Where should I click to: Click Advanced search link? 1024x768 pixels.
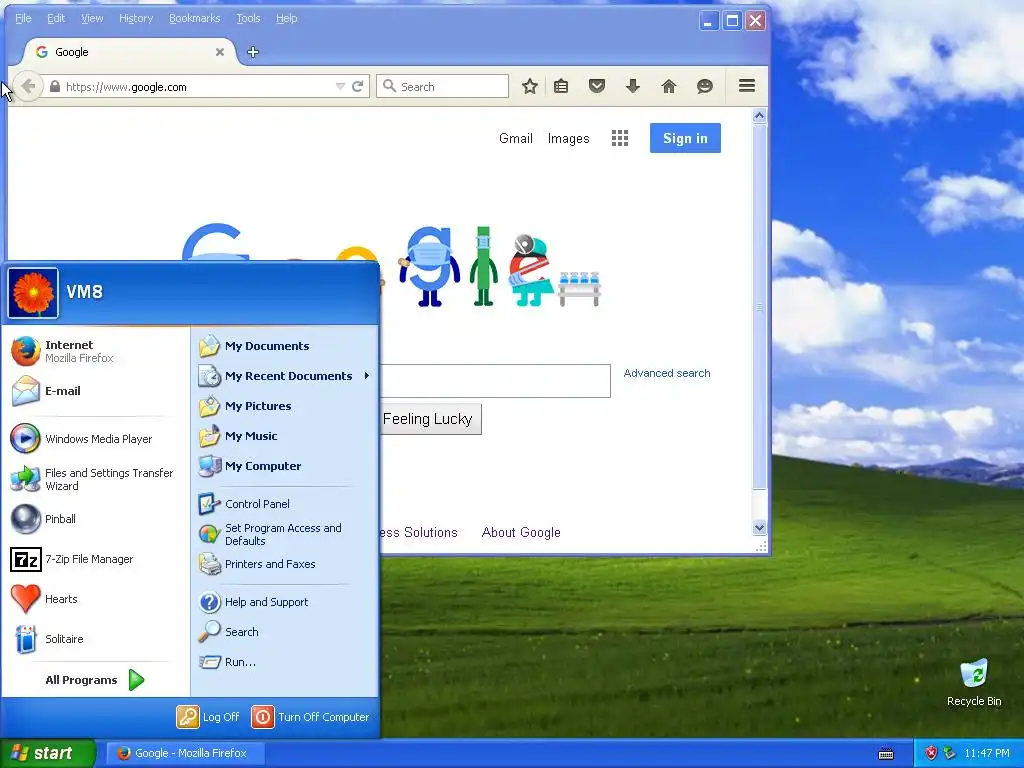coord(667,373)
